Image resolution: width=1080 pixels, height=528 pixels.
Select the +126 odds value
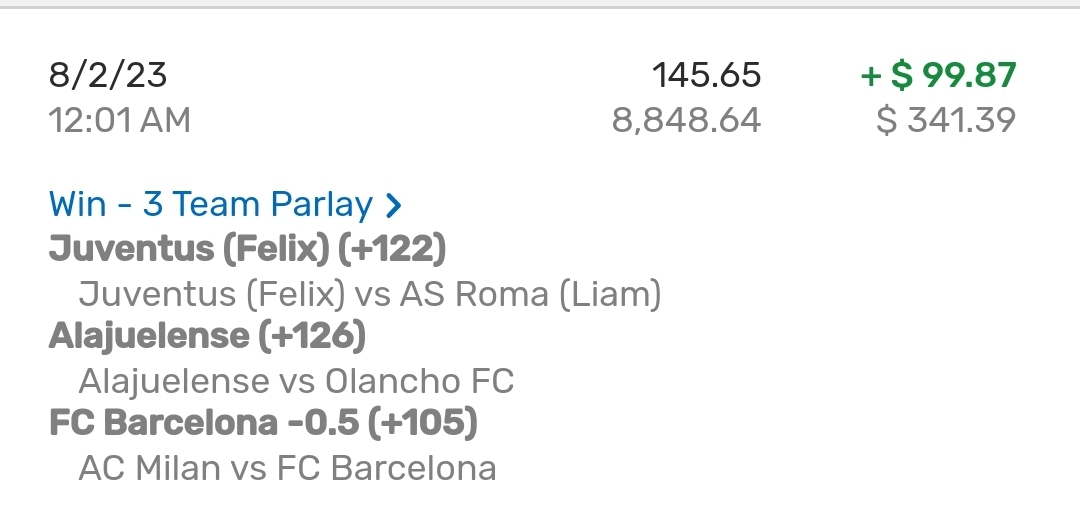(x=311, y=337)
